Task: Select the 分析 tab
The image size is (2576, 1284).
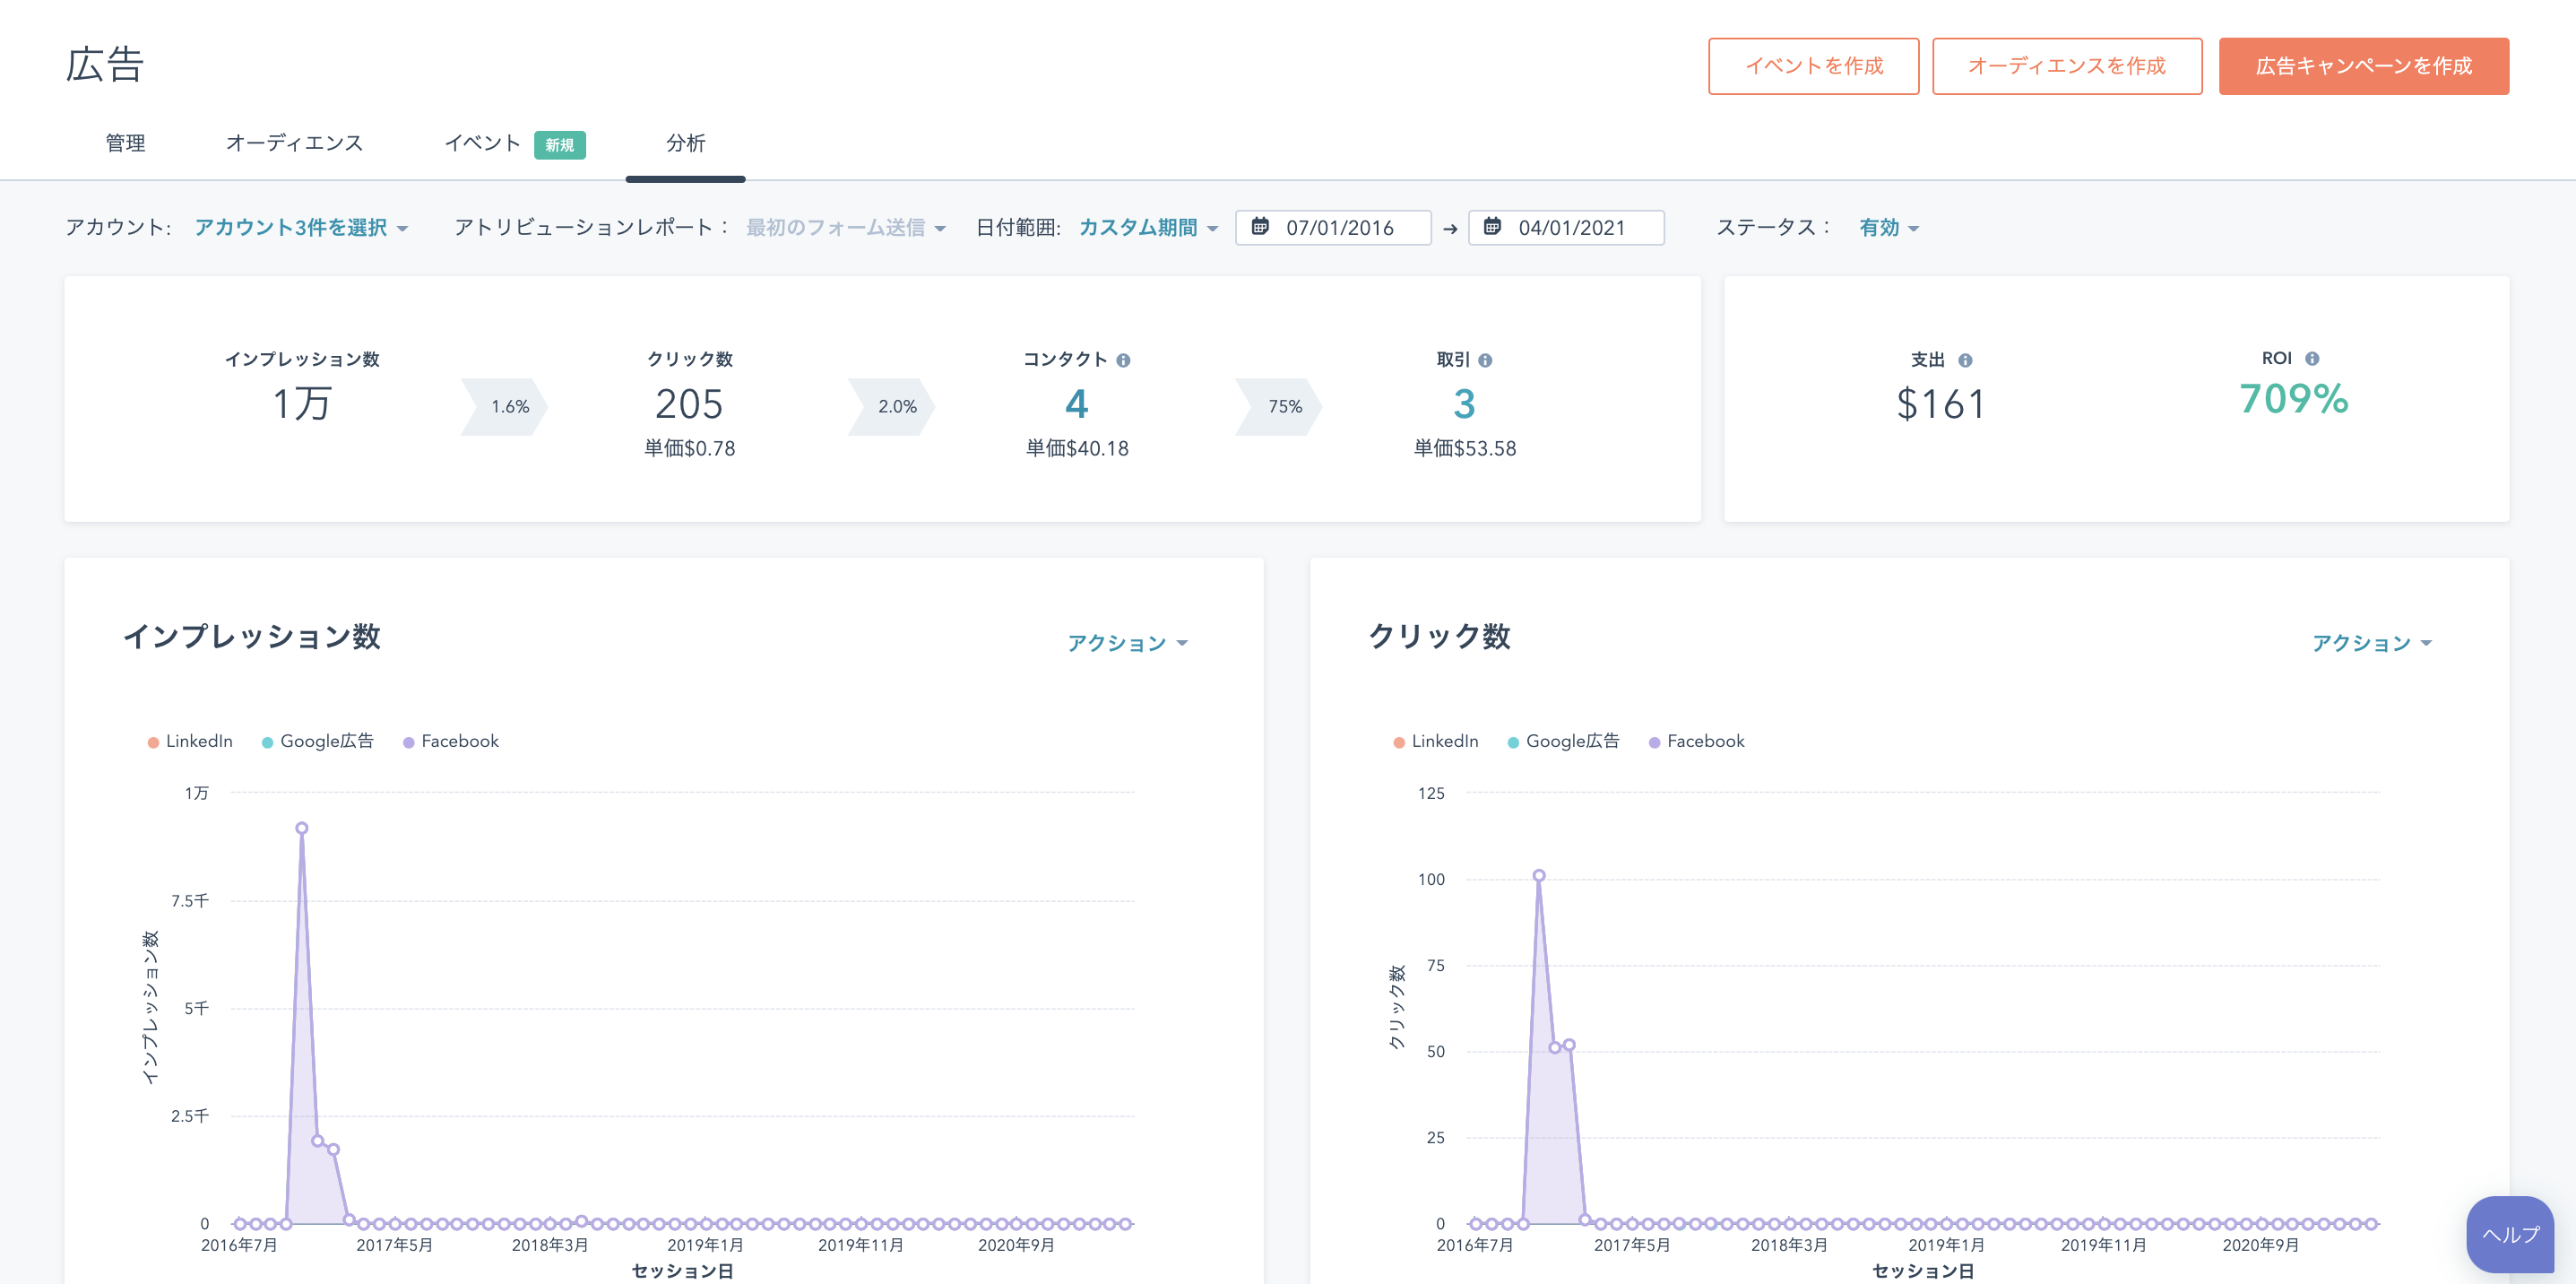Action: [x=685, y=143]
